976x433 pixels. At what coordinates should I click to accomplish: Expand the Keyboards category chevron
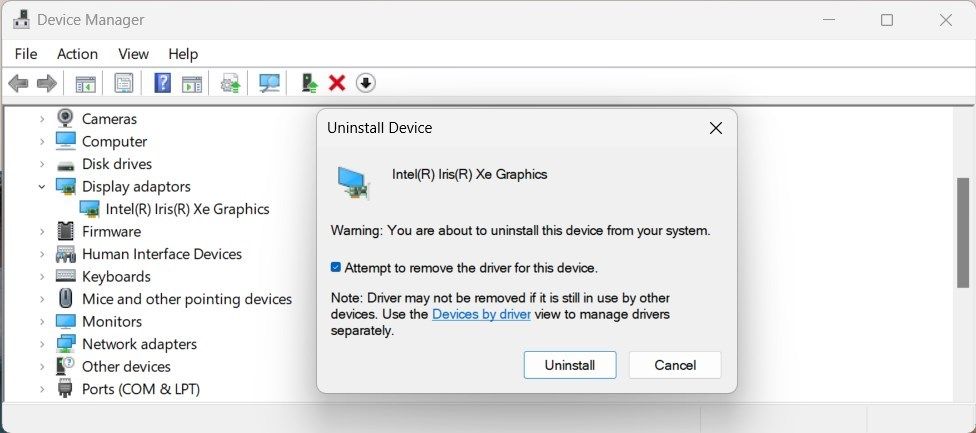[x=42, y=276]
